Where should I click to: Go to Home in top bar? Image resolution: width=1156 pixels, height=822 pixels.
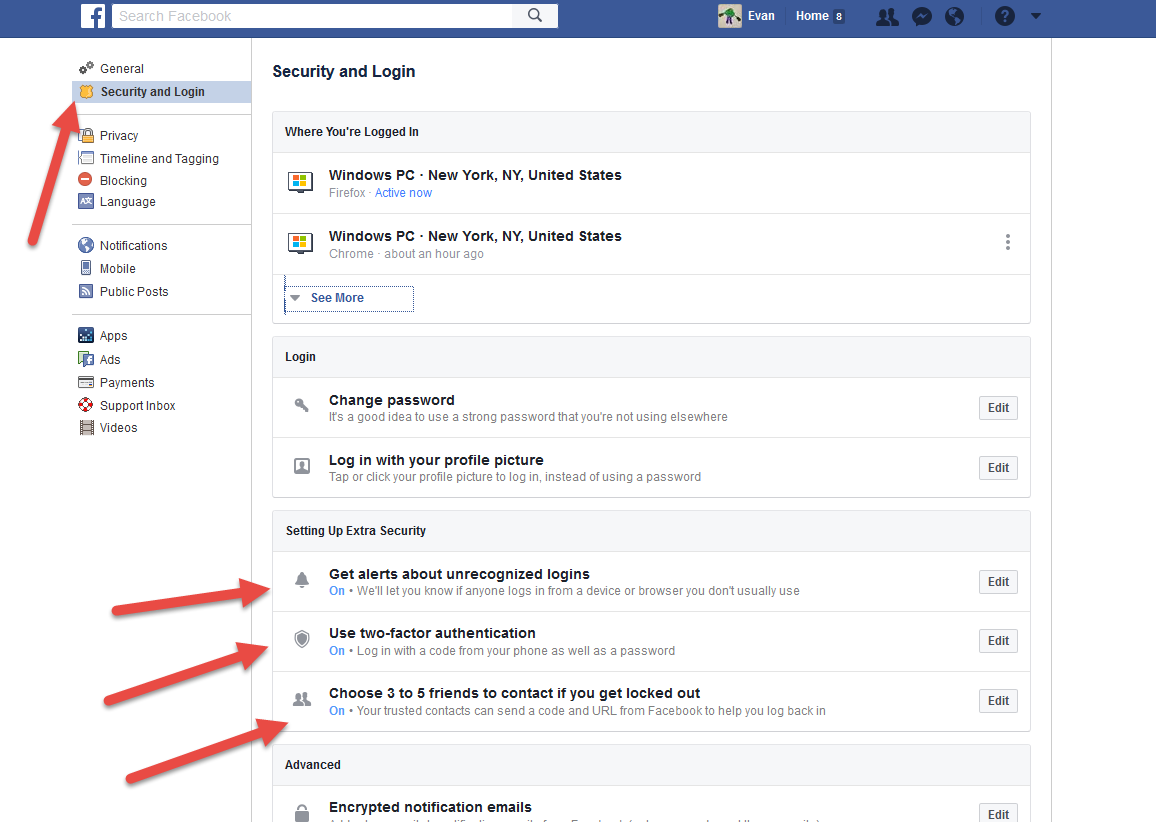pos(812,15)
